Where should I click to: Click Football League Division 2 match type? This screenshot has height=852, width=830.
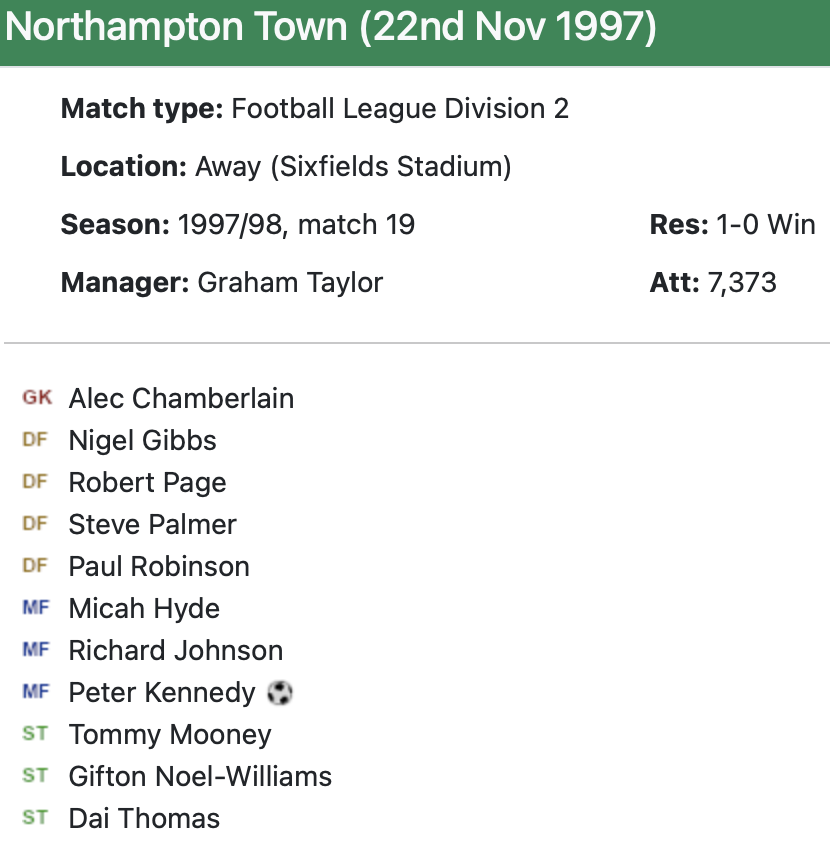click(x=400, y=108)
